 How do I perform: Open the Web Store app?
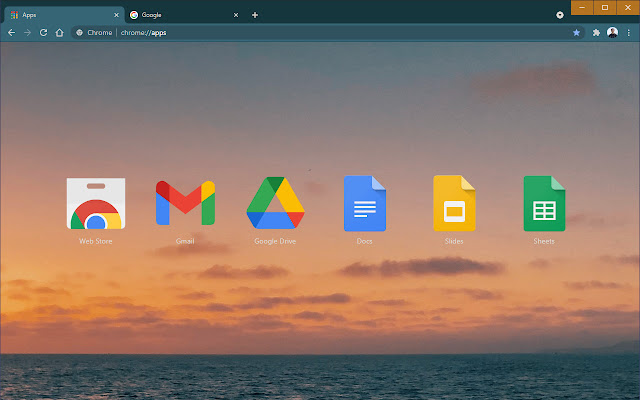point(95,204)
